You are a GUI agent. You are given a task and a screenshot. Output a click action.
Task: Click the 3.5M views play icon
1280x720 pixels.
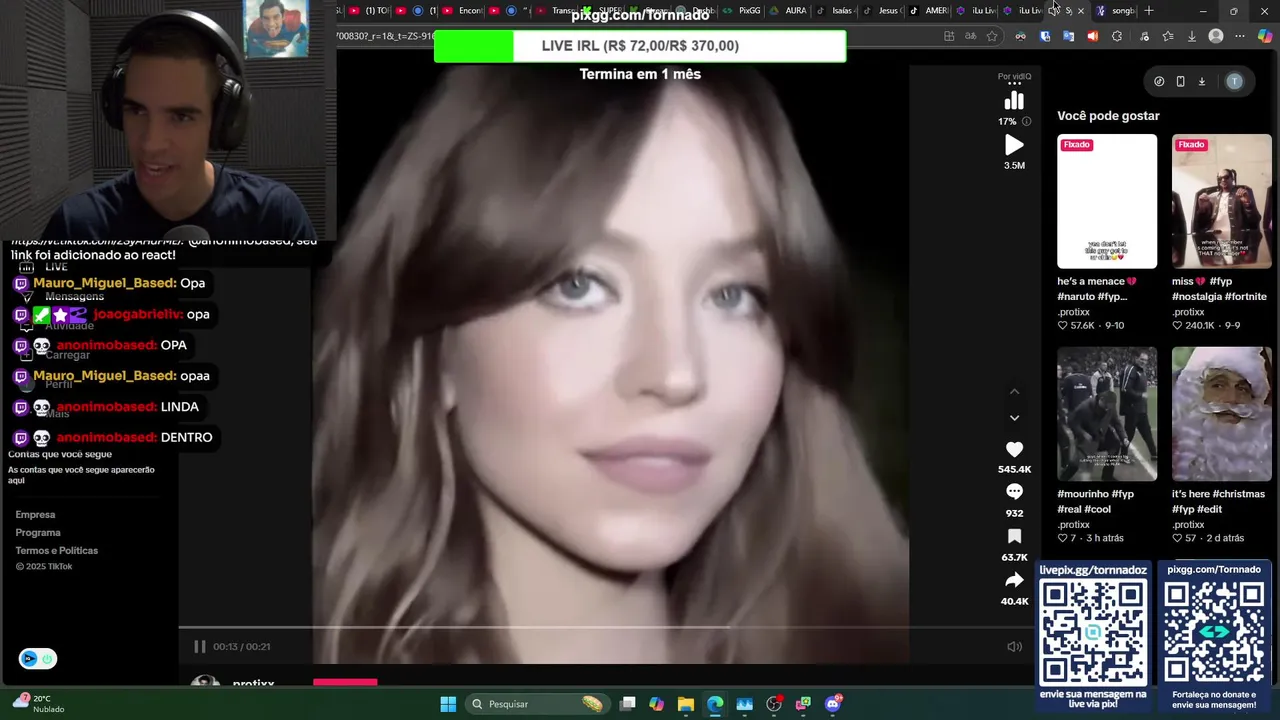1014,146
